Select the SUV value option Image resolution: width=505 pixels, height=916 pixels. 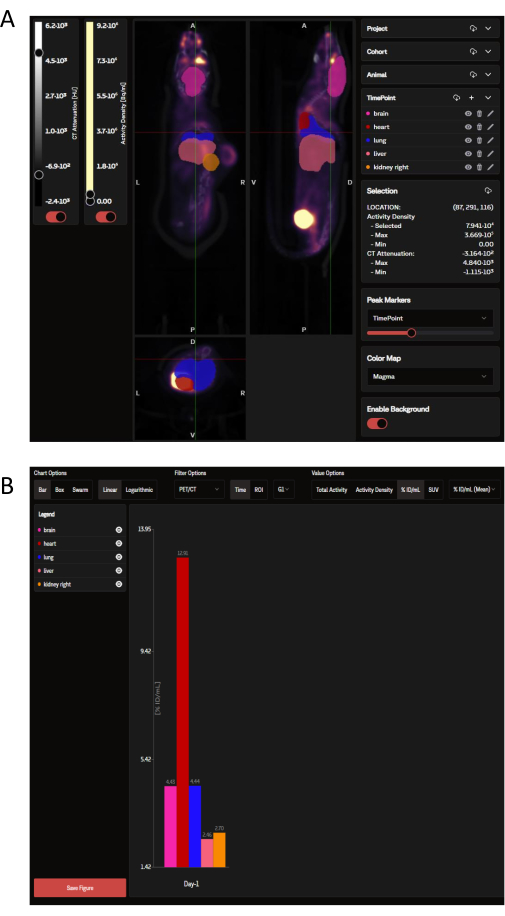coord(433,490)
